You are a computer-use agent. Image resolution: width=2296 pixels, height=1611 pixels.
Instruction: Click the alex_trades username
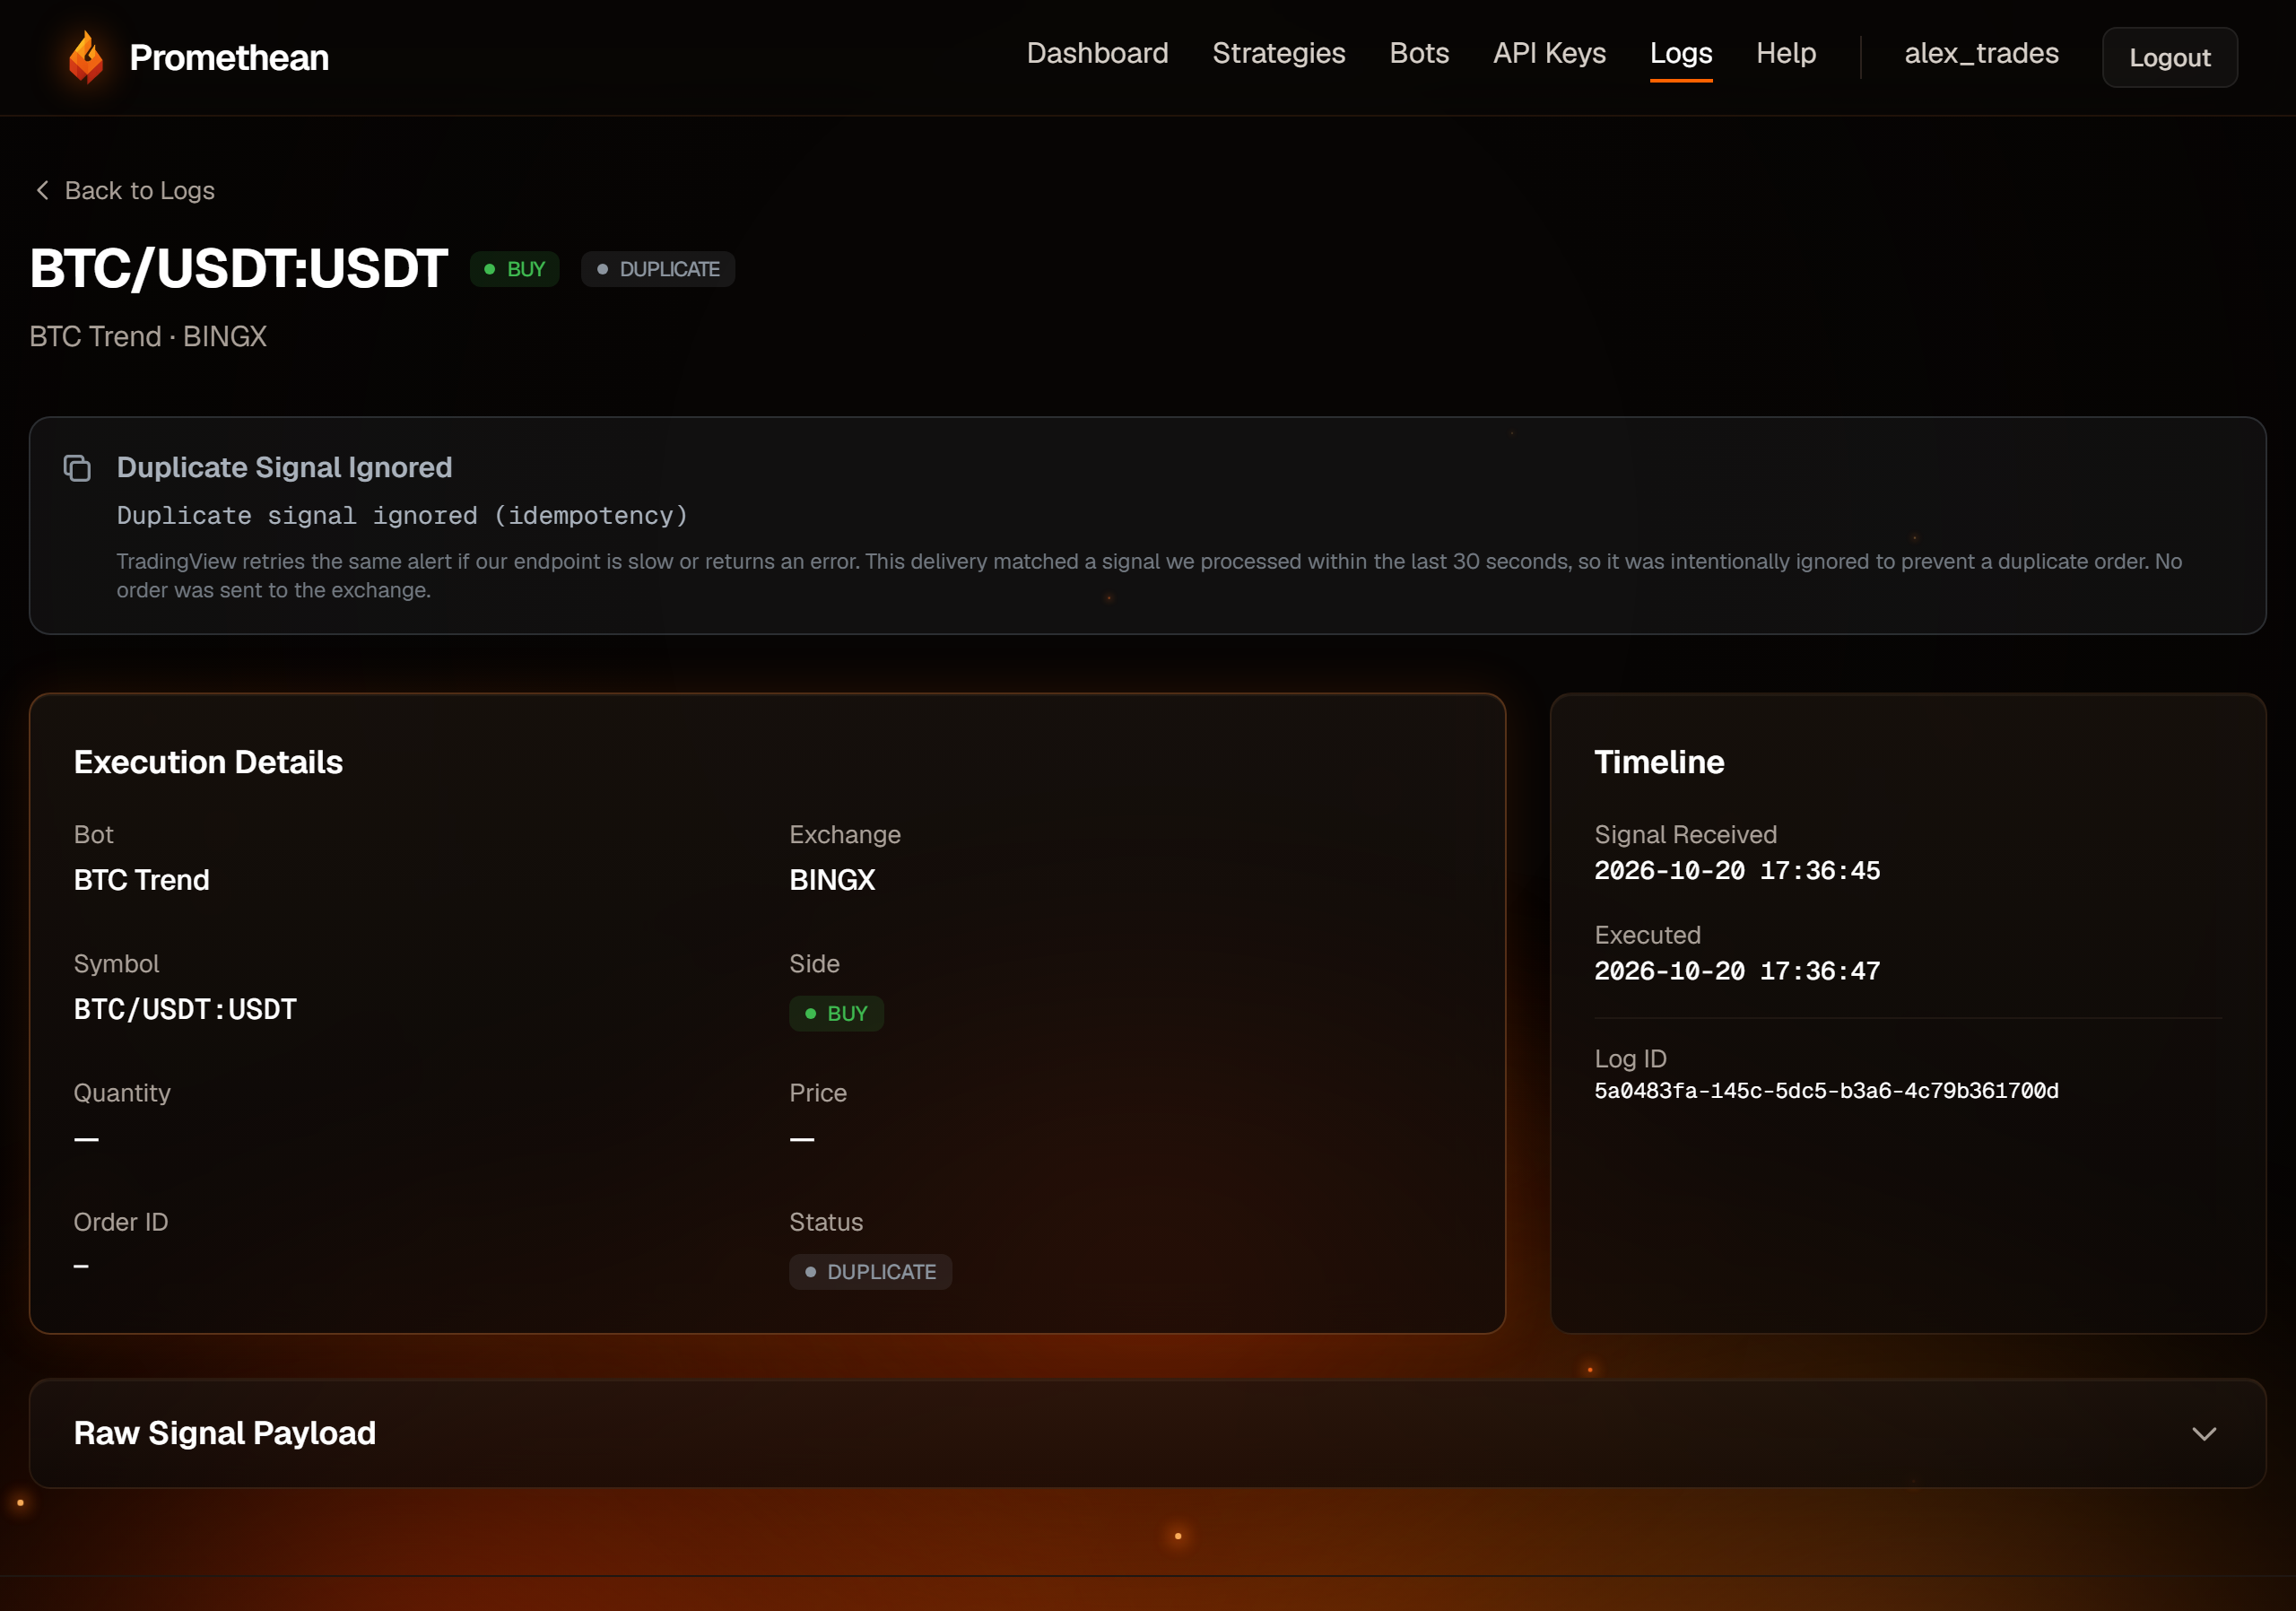pos(1980,53)
